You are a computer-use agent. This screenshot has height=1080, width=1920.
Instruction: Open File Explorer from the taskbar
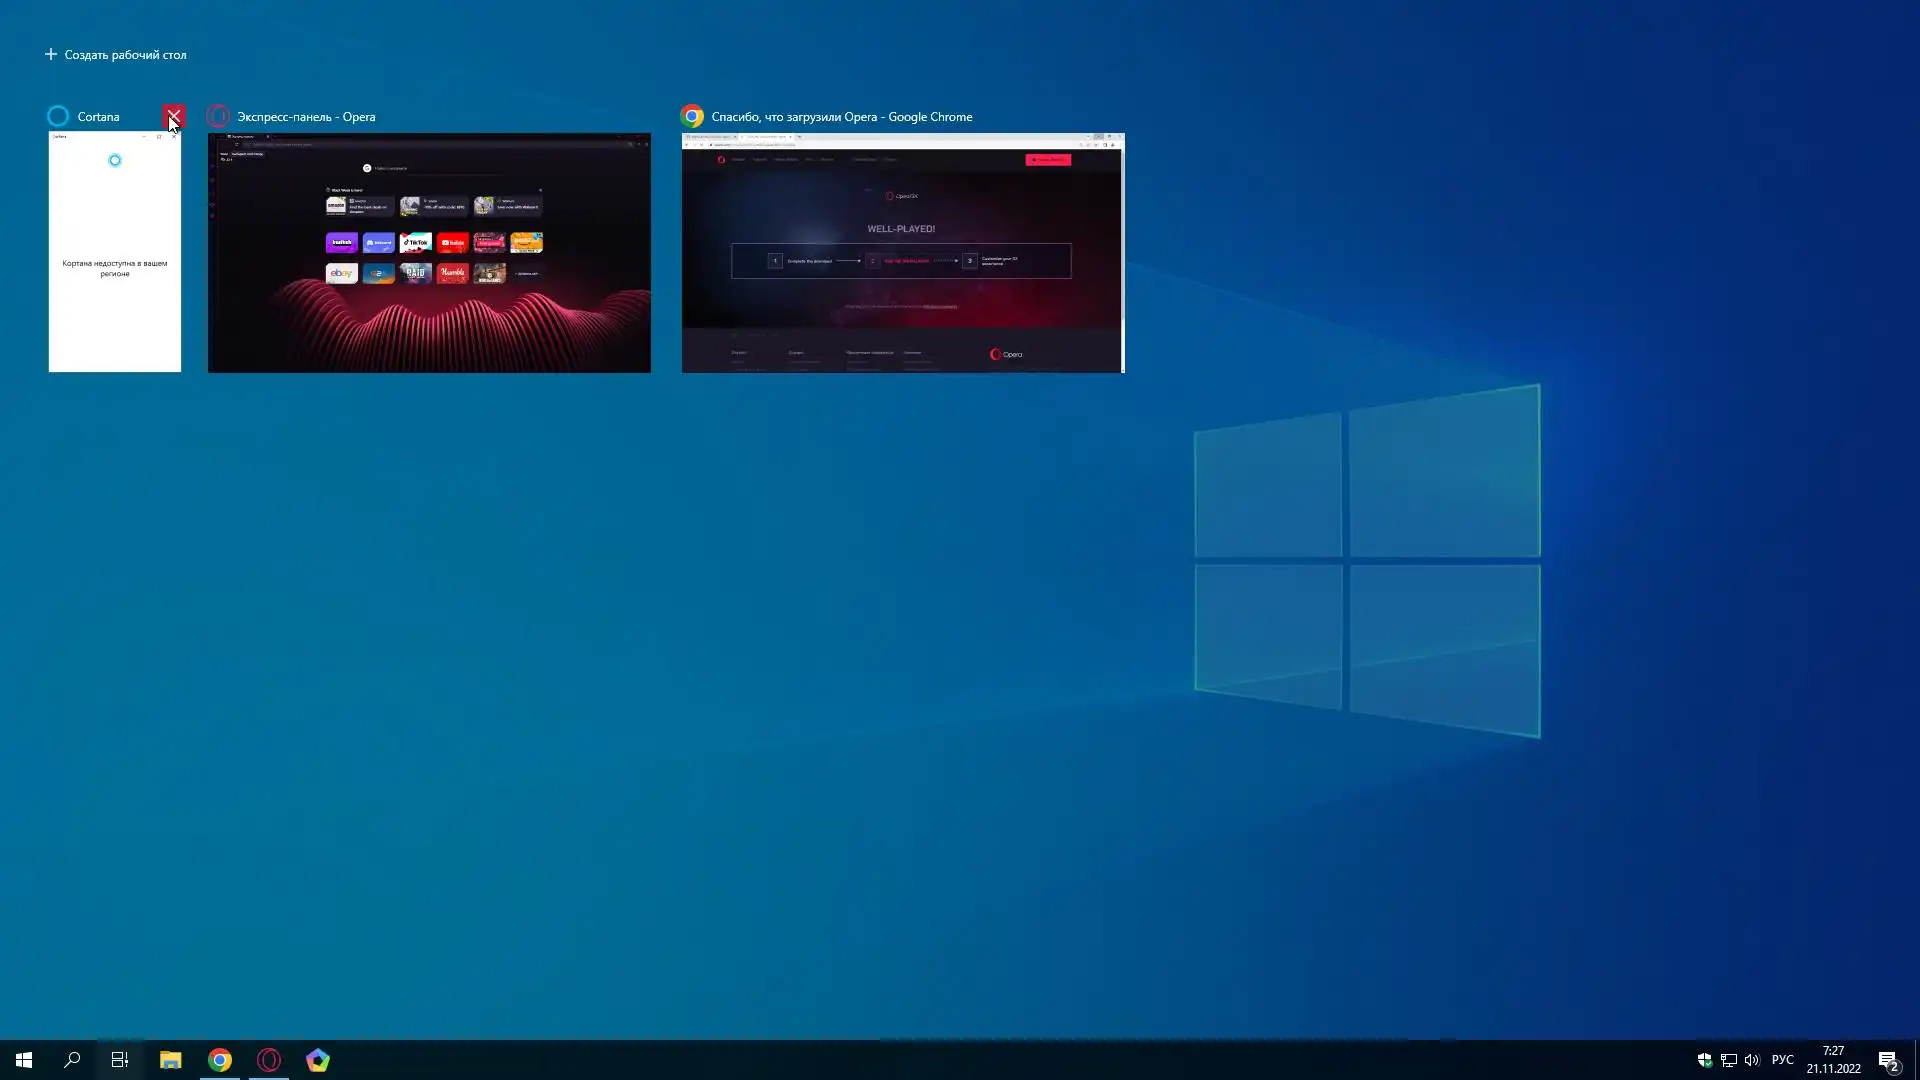[171, 1060]
